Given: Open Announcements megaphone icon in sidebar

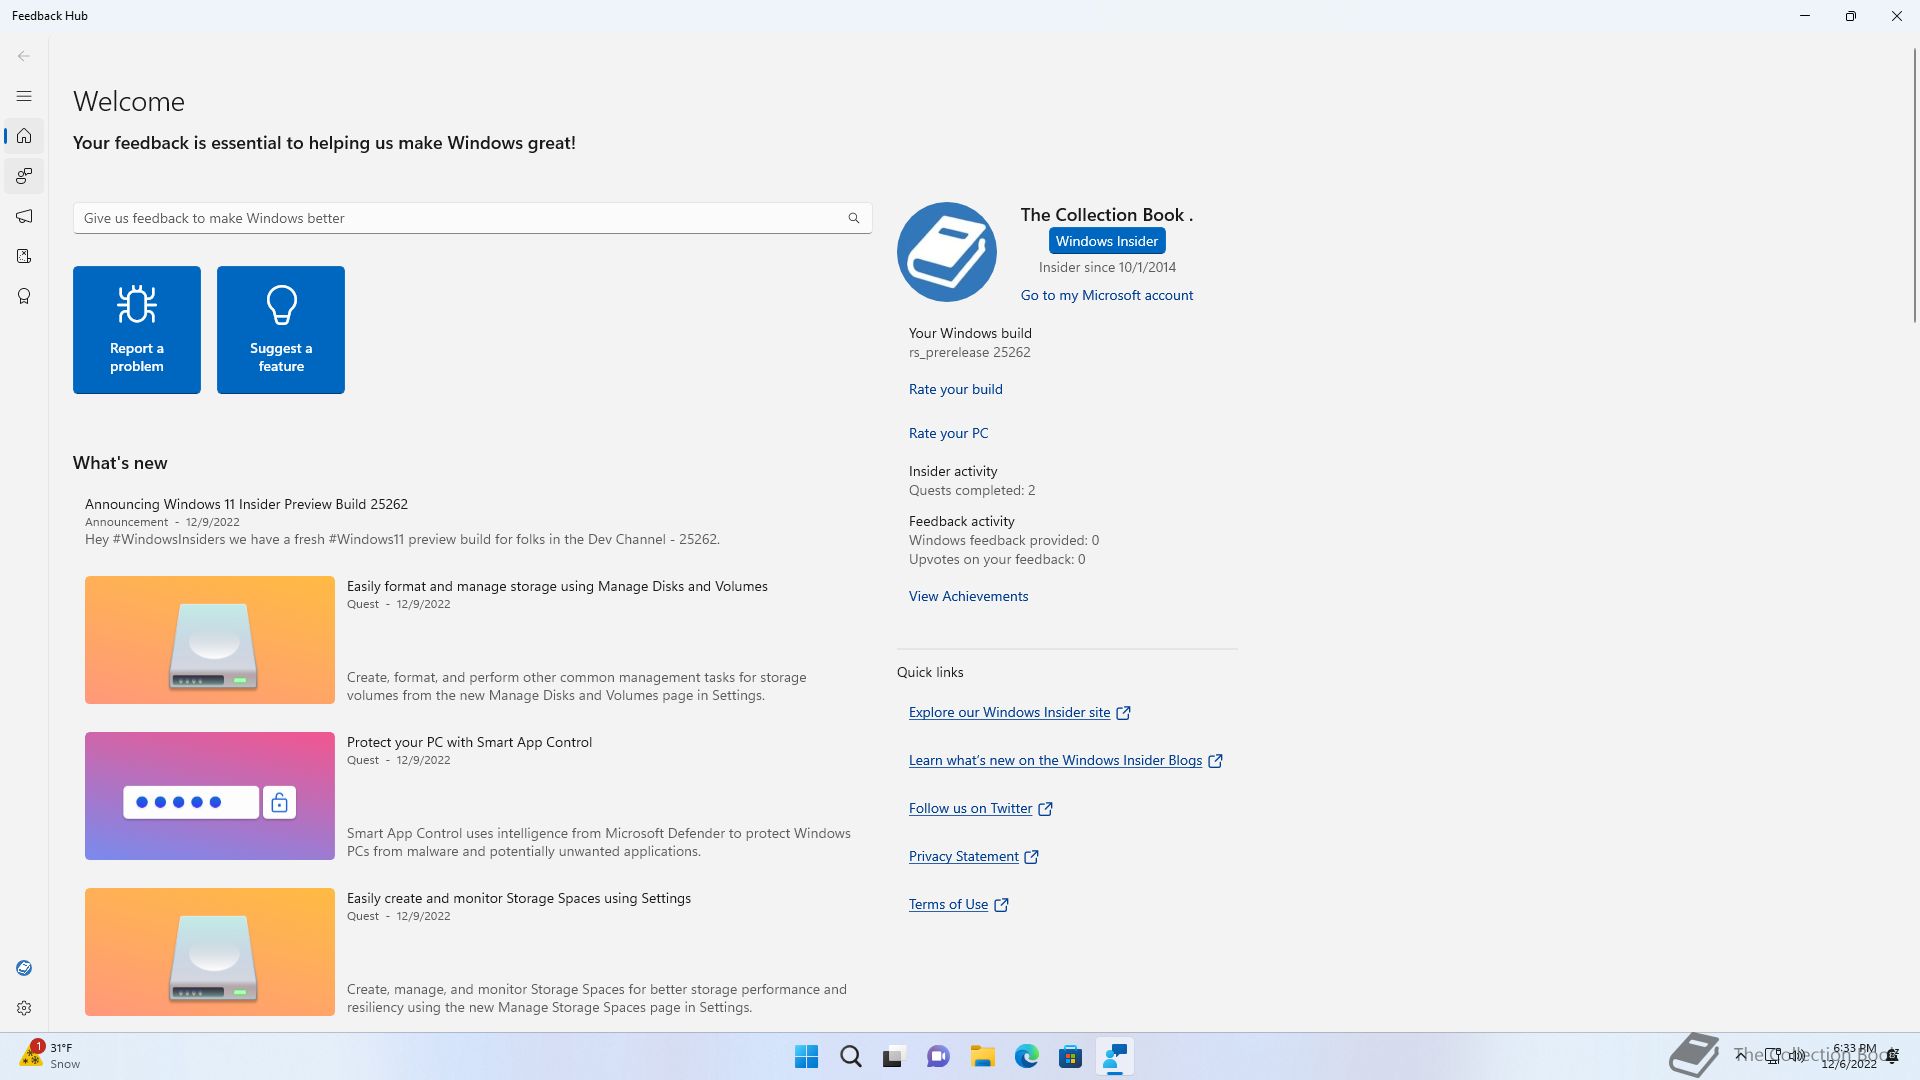Looking at the screenshot, I should [x=24, y=216].
